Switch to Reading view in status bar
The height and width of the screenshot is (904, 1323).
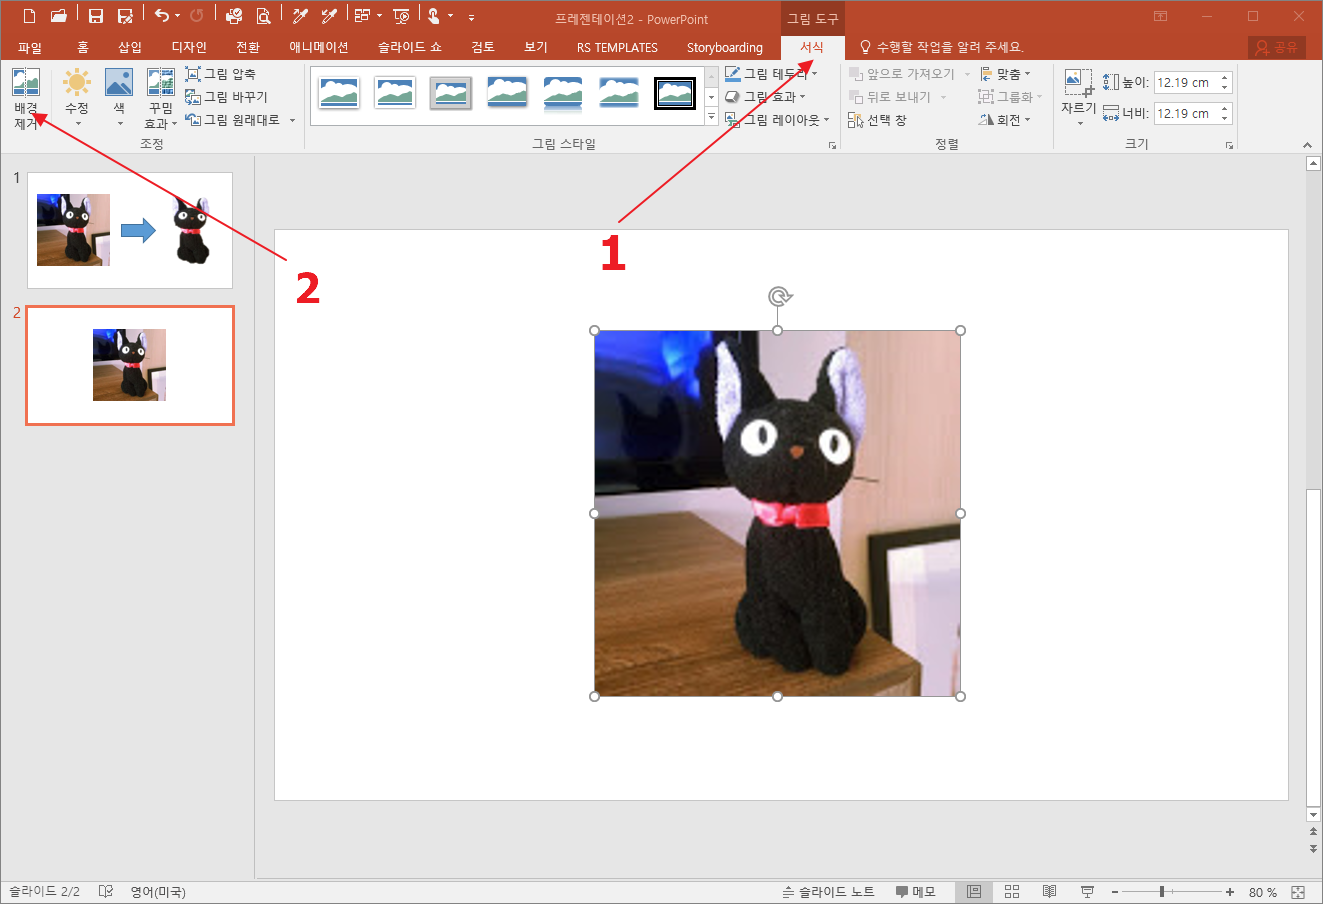[x=1050, y=891]
